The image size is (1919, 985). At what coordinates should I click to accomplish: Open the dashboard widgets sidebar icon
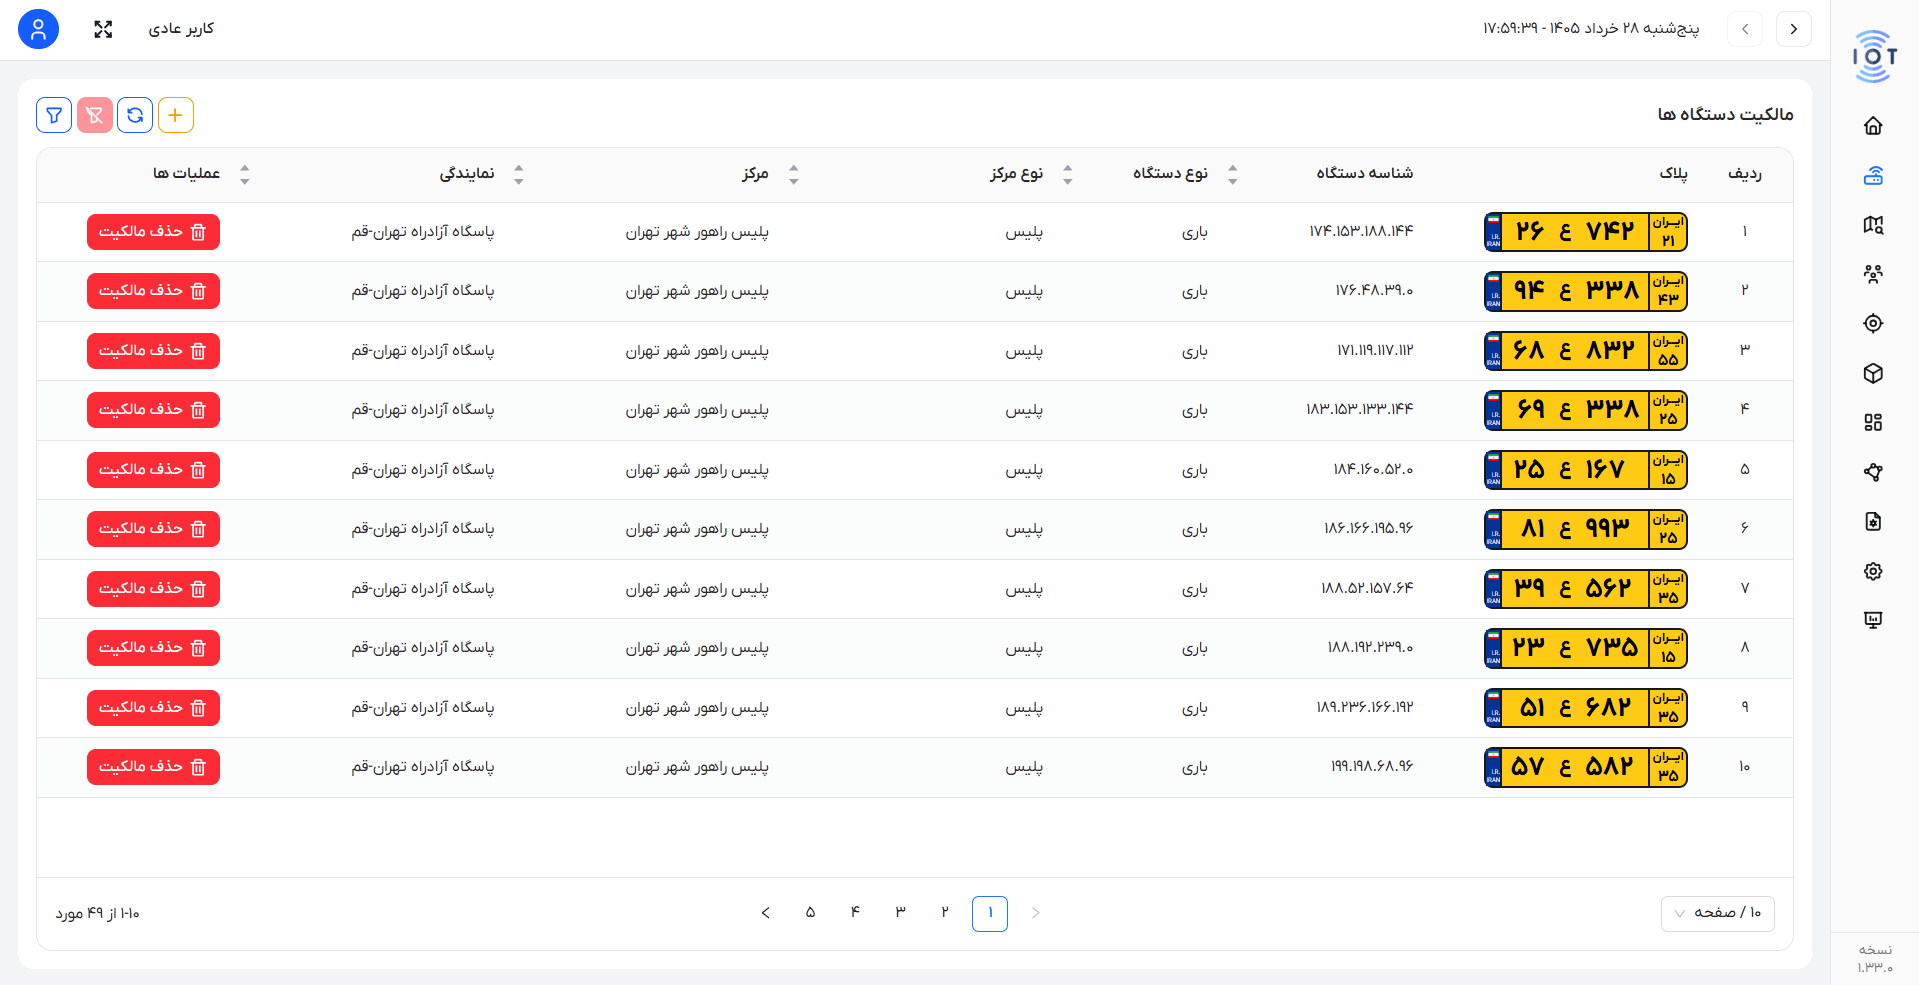[1873, 422]
